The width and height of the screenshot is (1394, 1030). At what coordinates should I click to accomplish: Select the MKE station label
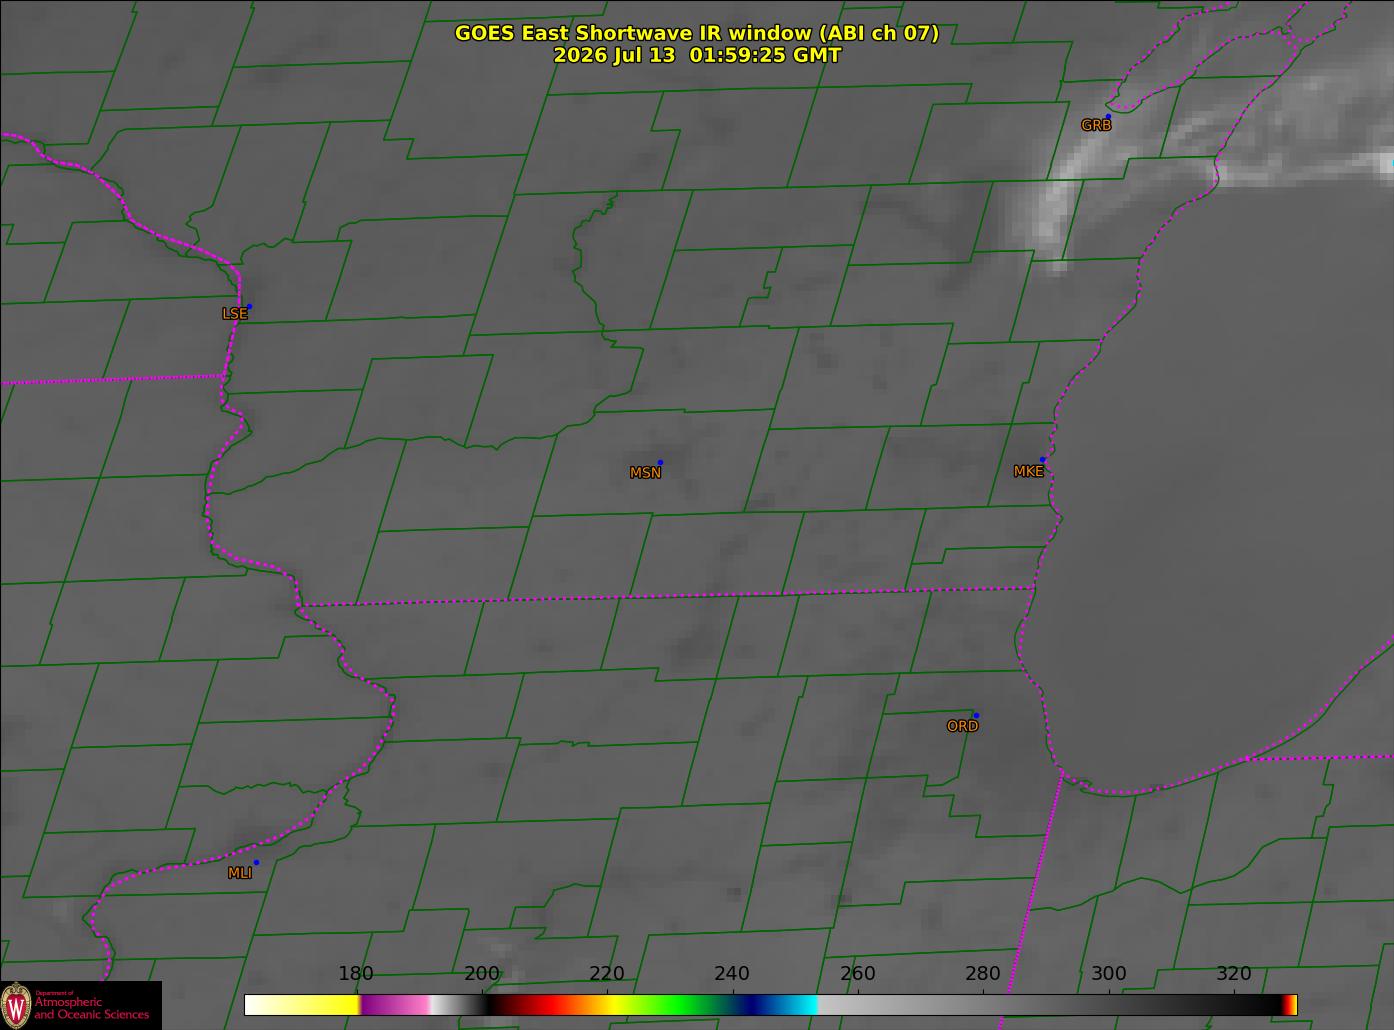1028,472
